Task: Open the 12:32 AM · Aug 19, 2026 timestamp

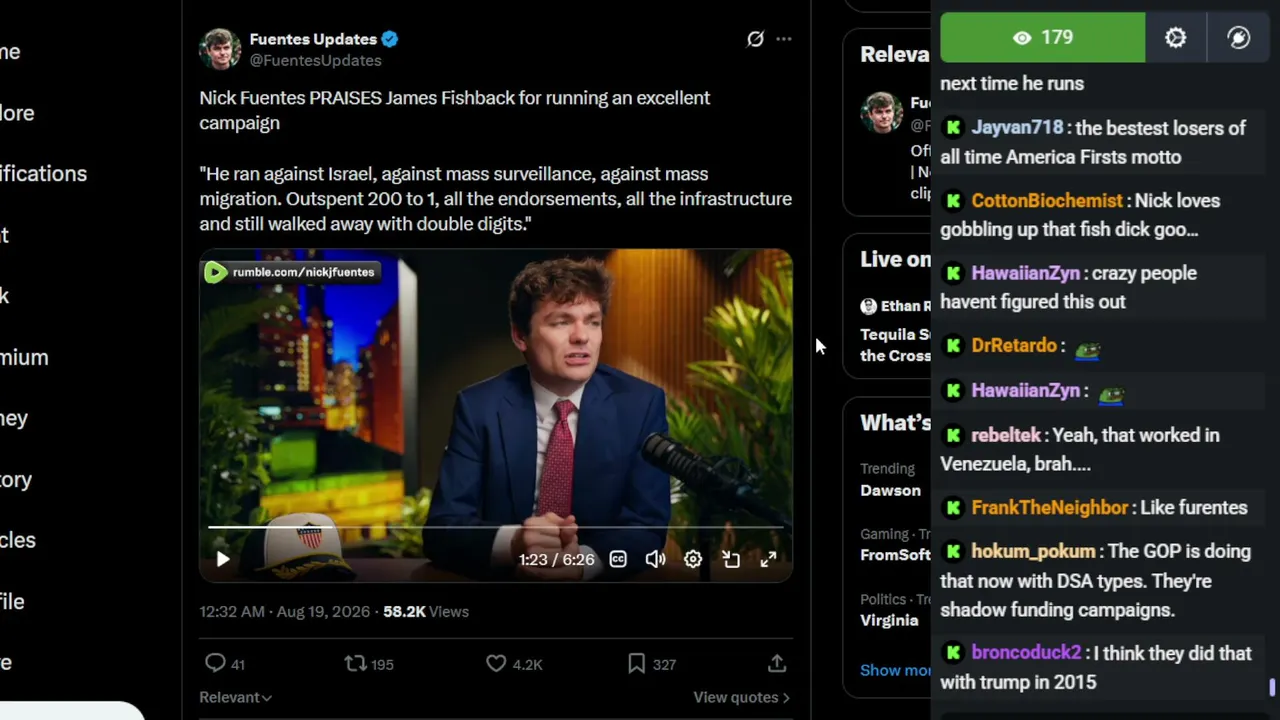Action: (284, 611)
